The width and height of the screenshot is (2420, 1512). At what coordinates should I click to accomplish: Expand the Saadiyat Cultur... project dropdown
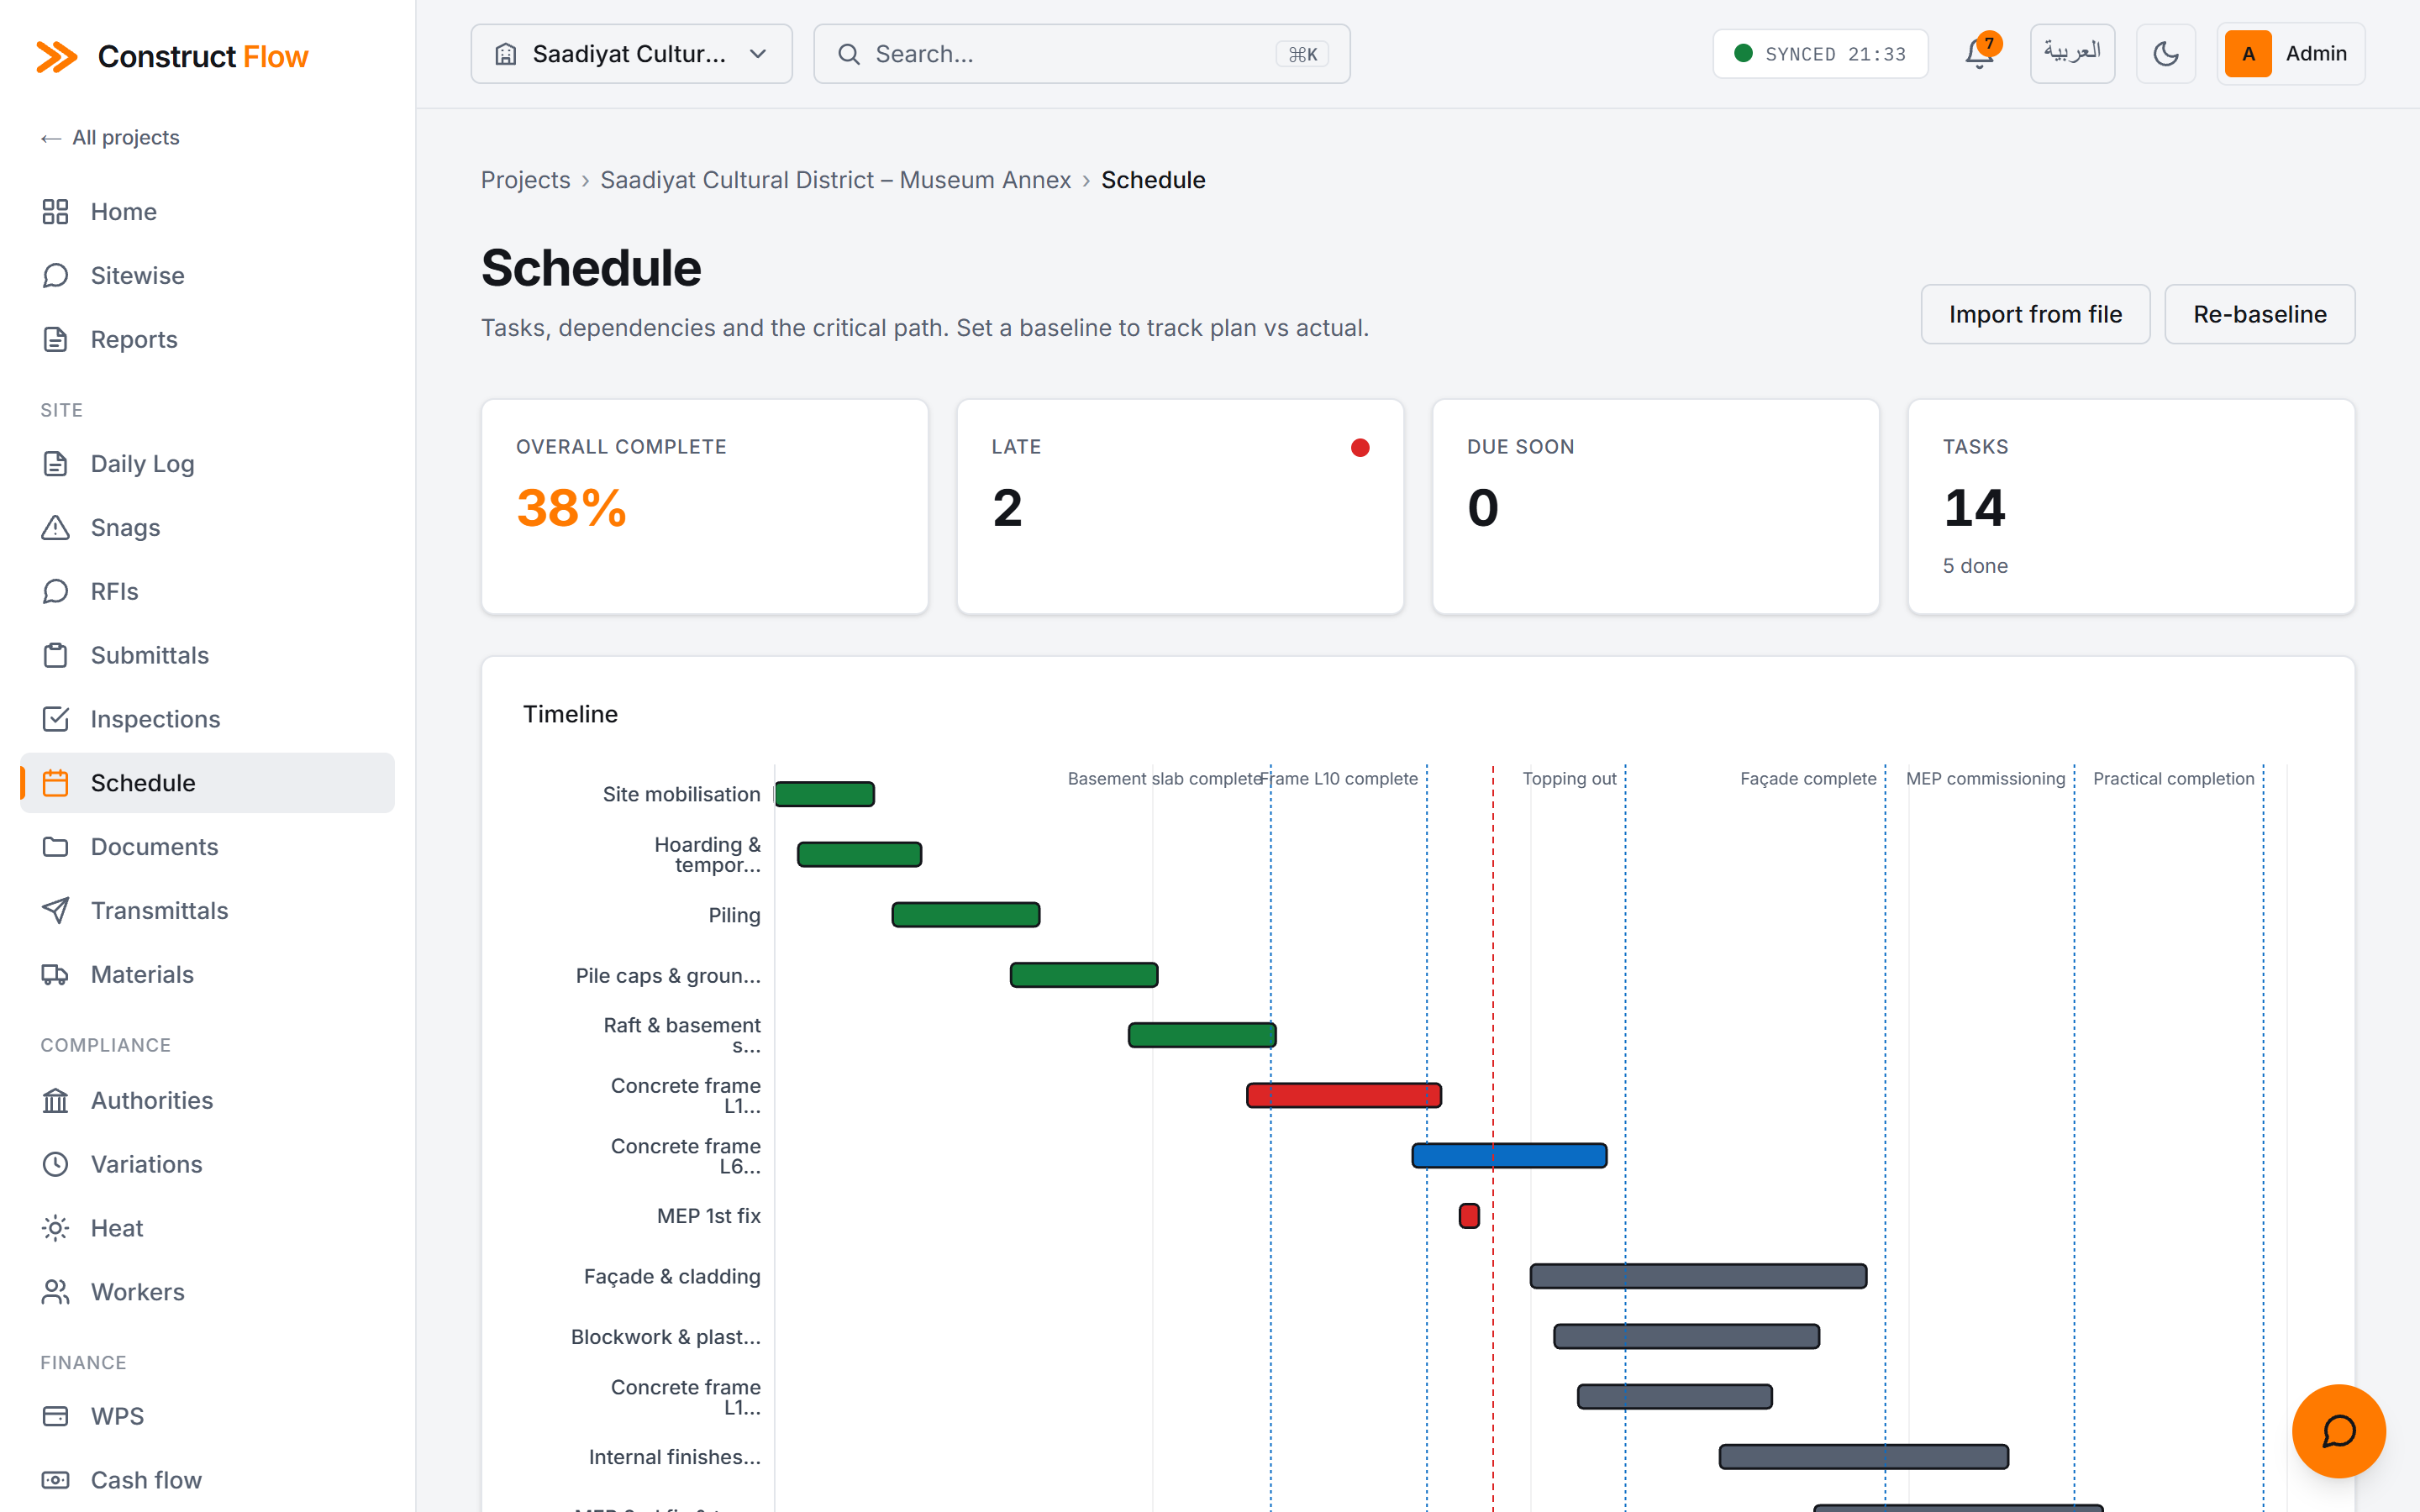[x=632, y=54]
